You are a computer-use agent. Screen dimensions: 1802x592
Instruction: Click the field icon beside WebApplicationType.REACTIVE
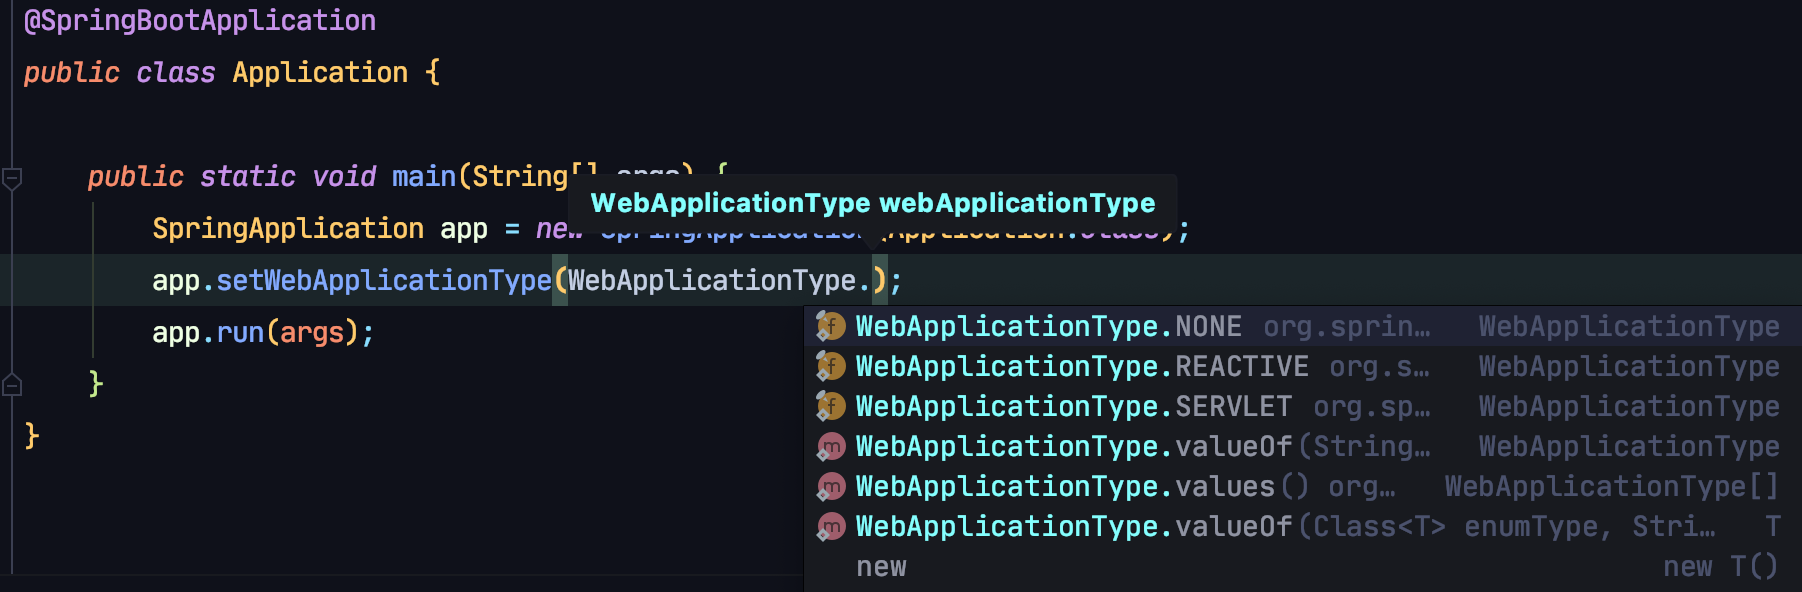[831, 366]
